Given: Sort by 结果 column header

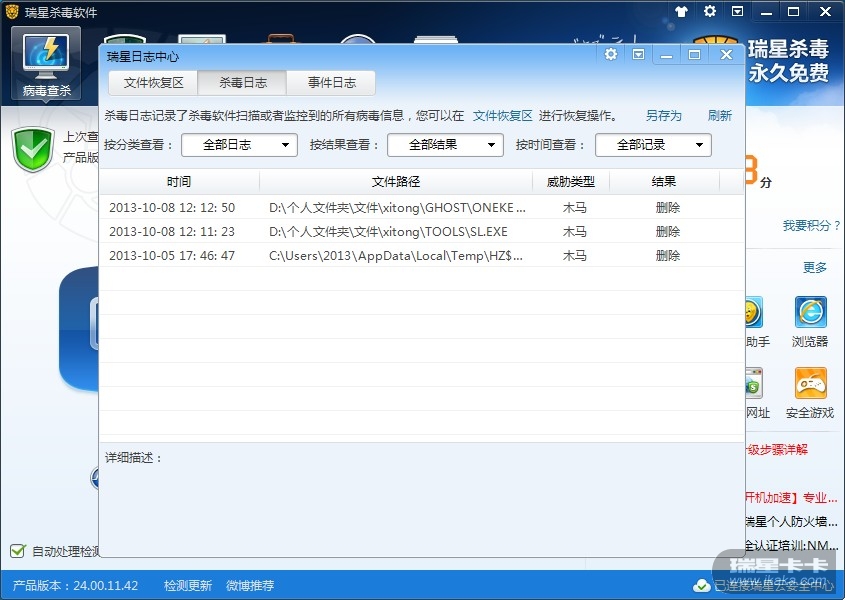Looking at the screenshot, I should [x=663, y=182].
